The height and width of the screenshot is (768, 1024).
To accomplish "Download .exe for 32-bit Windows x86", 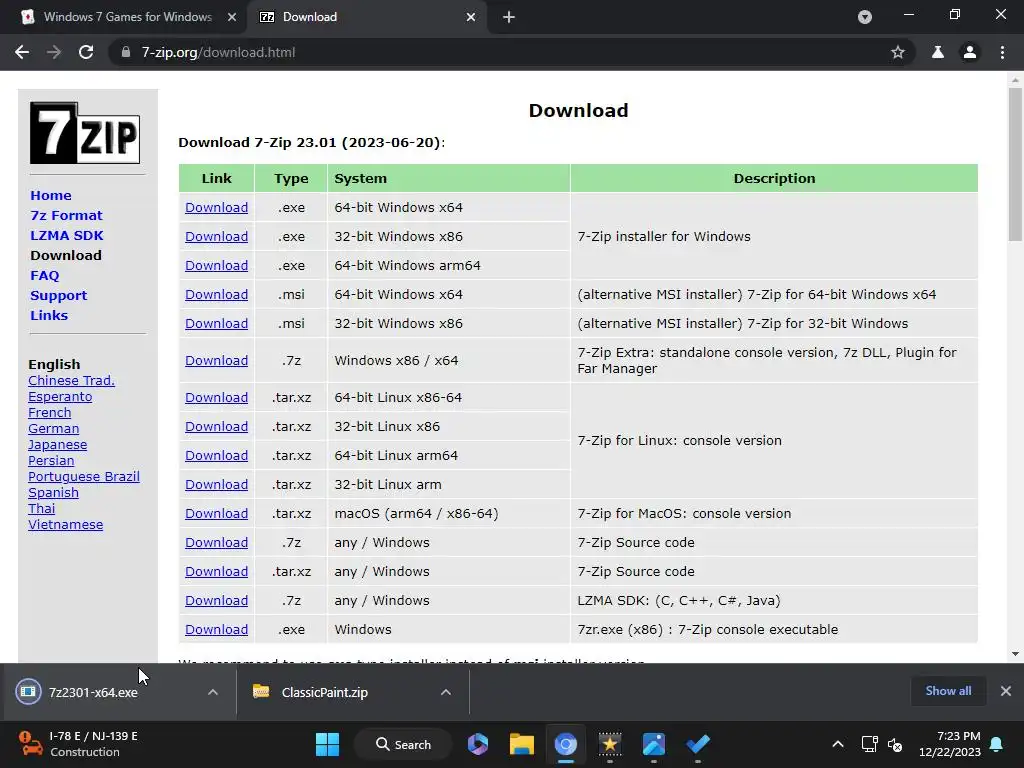I will click(x=216, y=236).
